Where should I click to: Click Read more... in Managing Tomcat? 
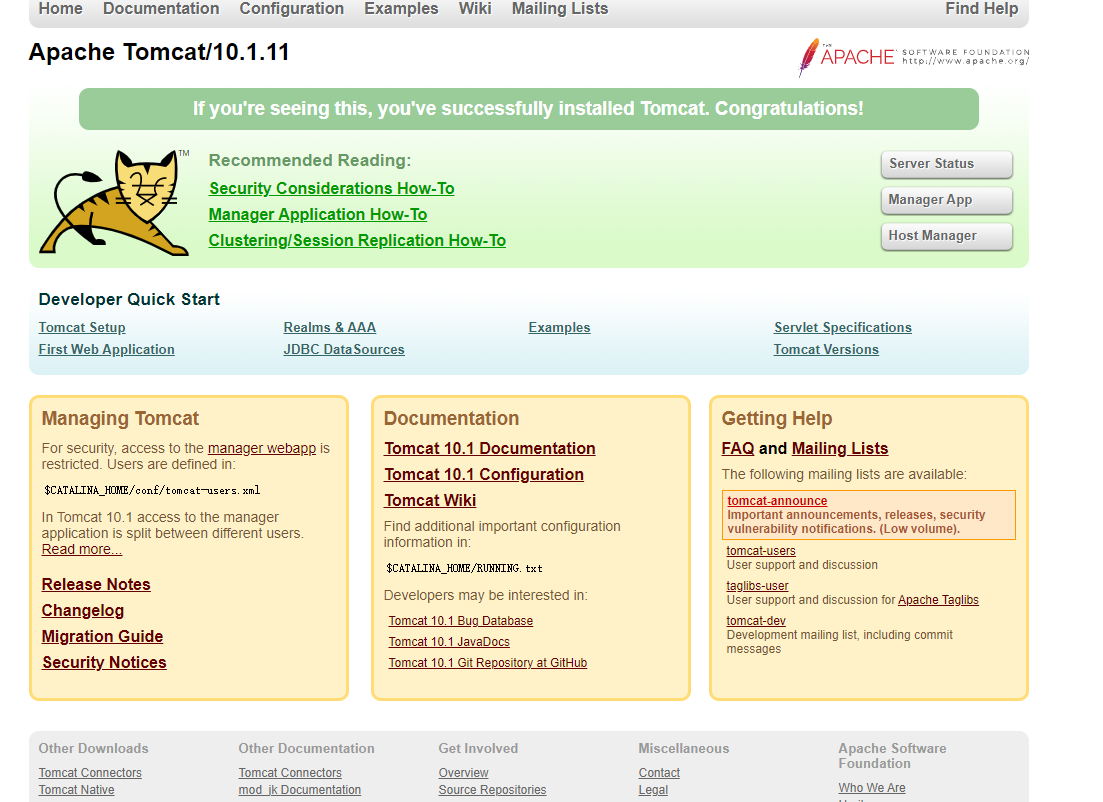point(82,549)
